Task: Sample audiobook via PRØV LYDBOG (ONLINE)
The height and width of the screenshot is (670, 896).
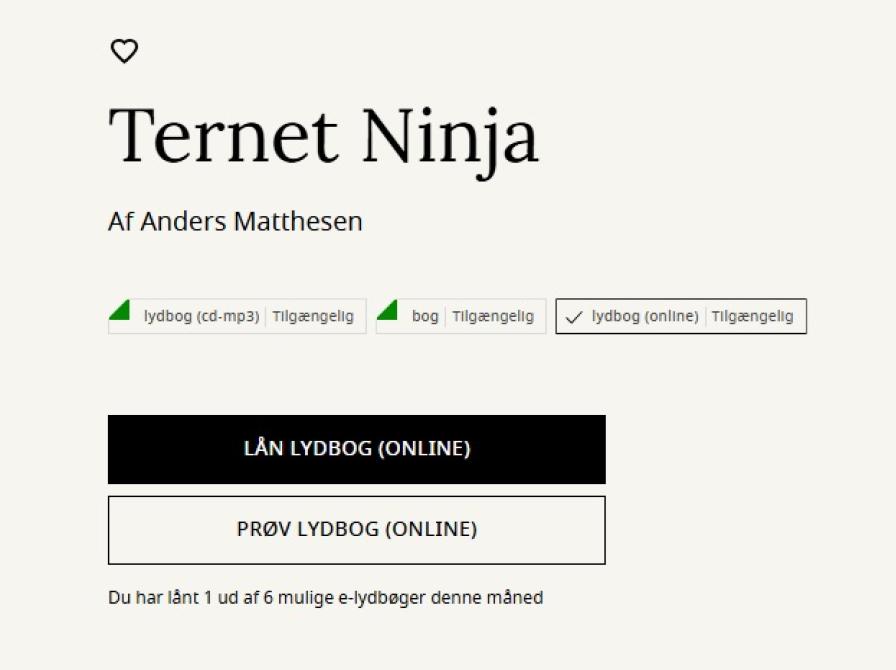Action: pyautogui.click(x=357, y=530)
